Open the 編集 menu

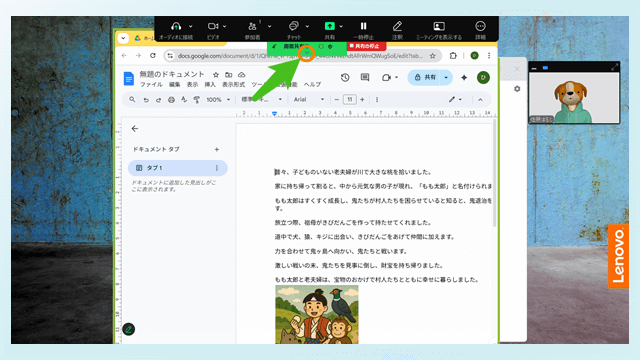click(x=175, y=84)
